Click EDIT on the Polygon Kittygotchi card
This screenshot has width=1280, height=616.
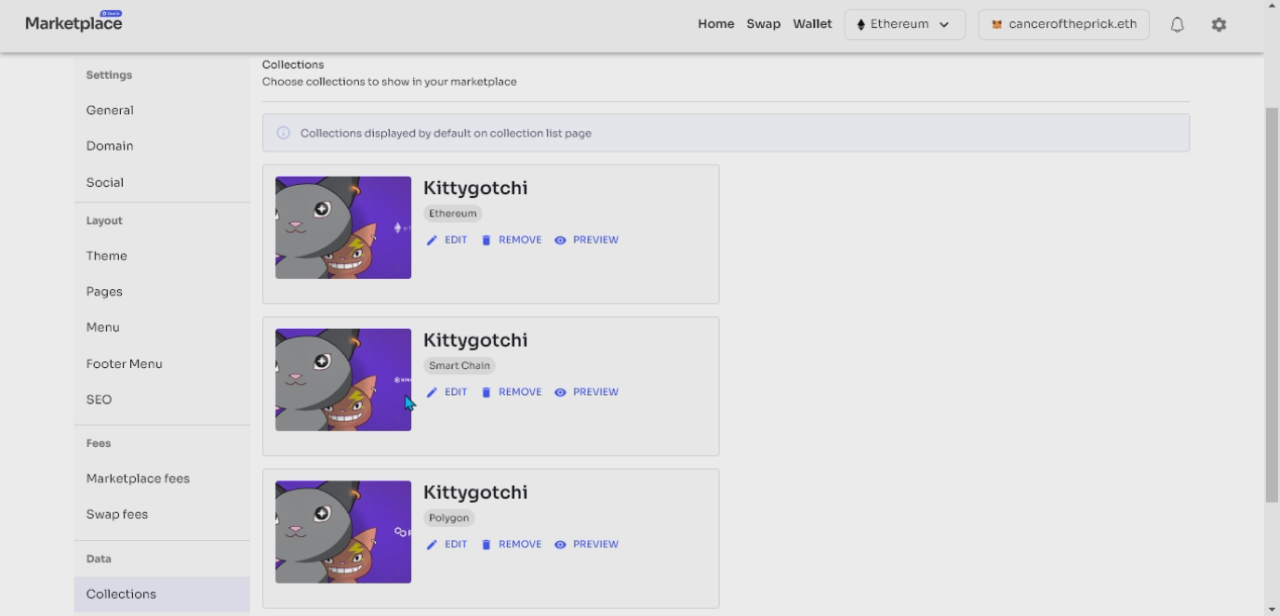[x=447, y=544]
